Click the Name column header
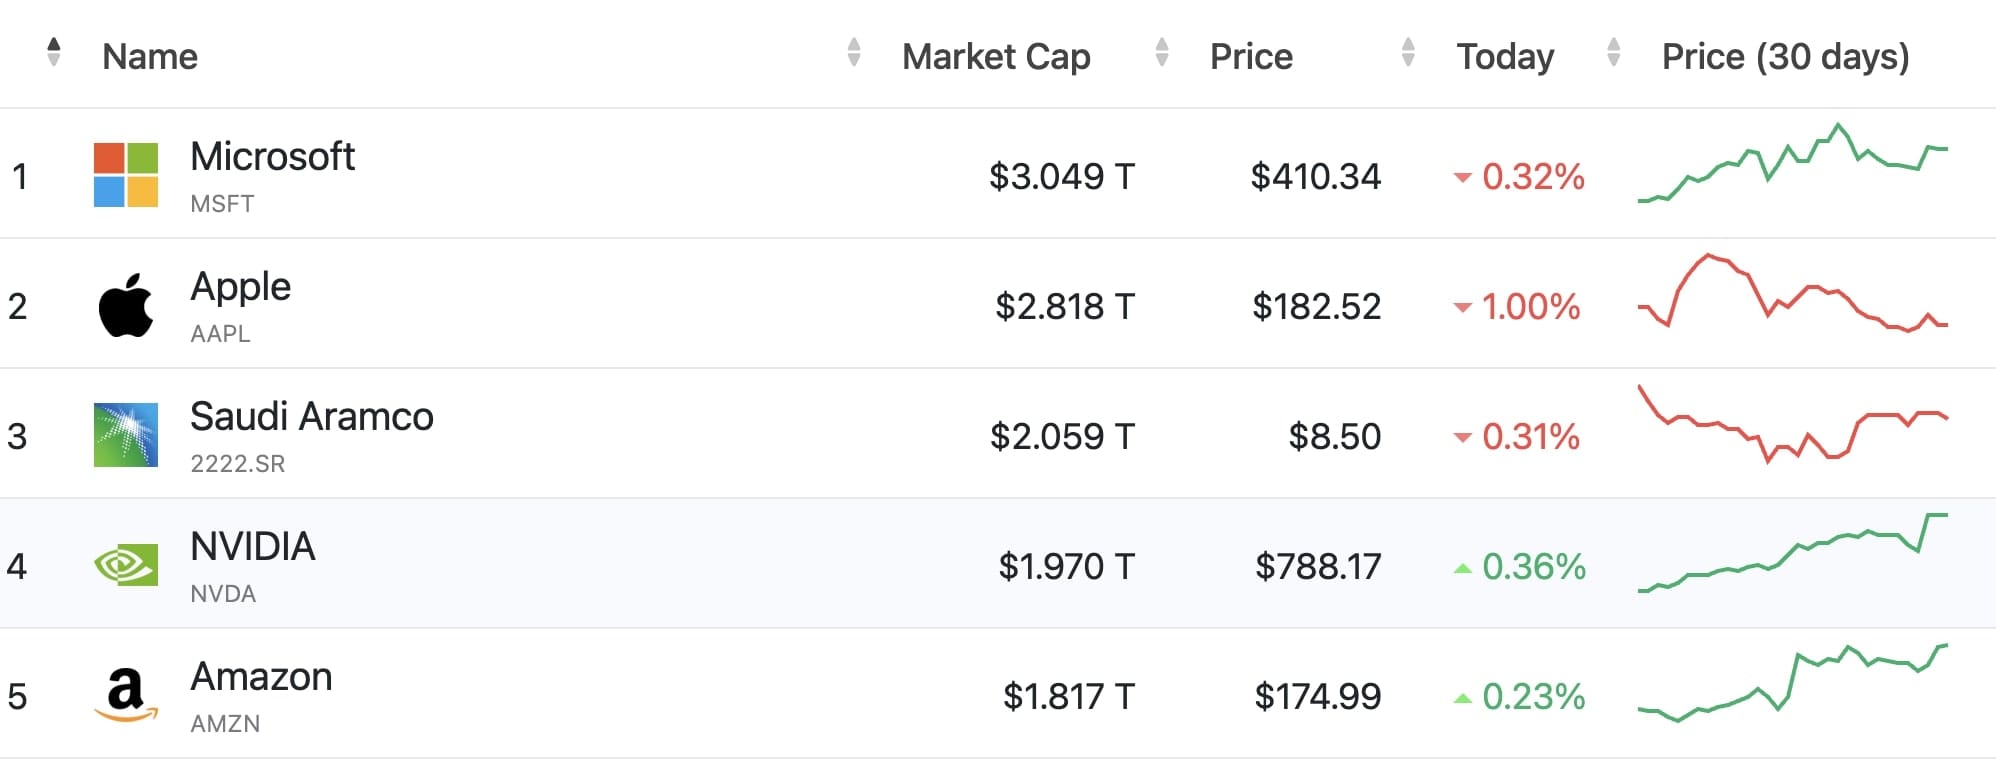This screenshot has width=1996, height=764. (x=150, y=57)
